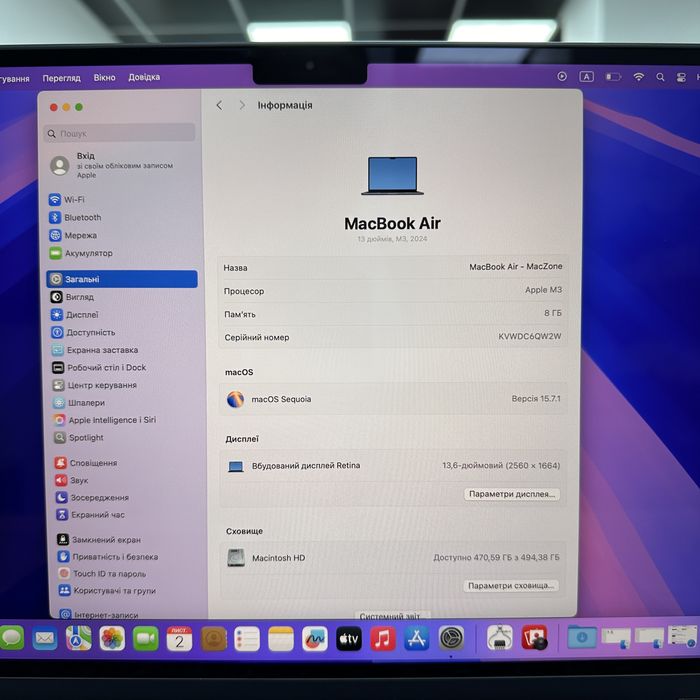Open Photos from the Dock
The image size is (700, 700).
click(x=112, y=639)
